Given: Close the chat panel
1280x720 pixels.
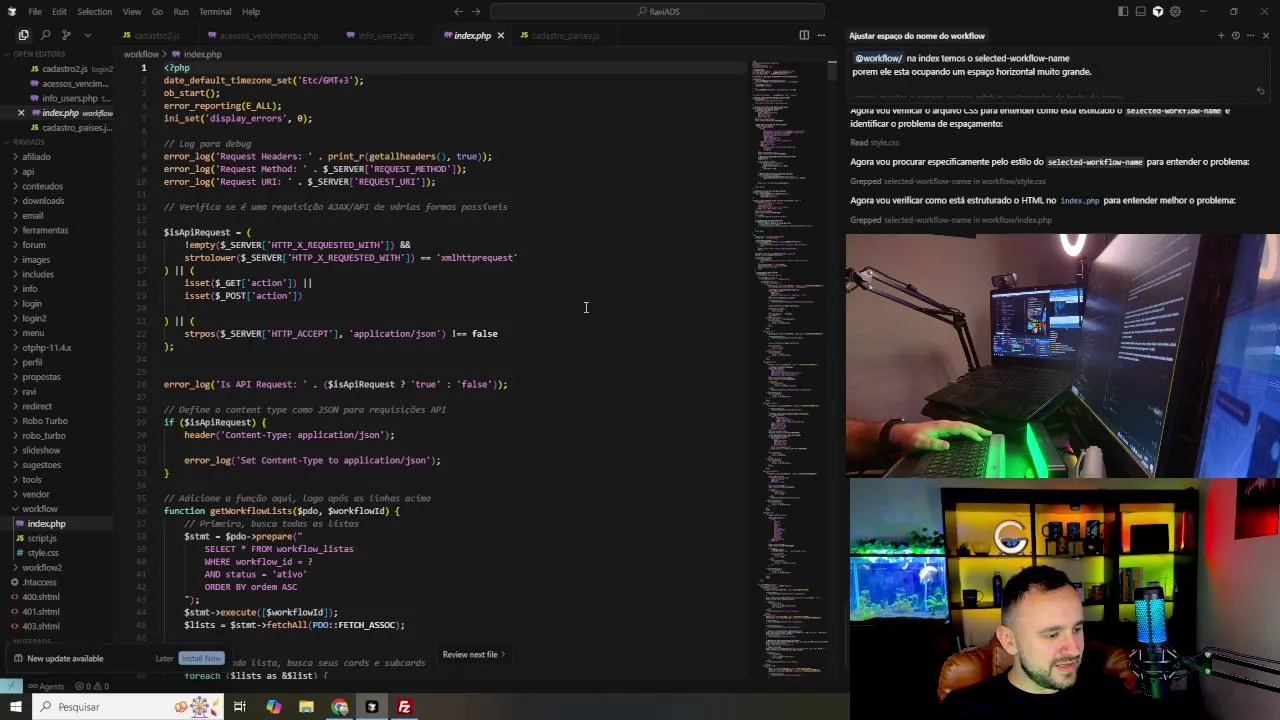Looking at the screenshot, I should click(1266, 35).
